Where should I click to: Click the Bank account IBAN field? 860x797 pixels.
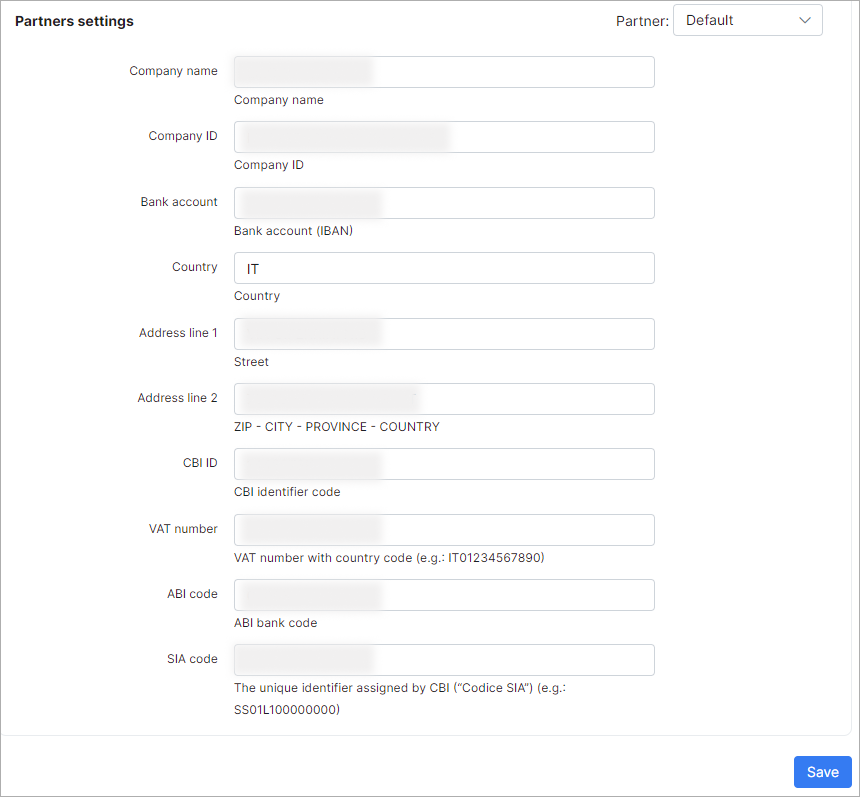[x=444, y=203]
